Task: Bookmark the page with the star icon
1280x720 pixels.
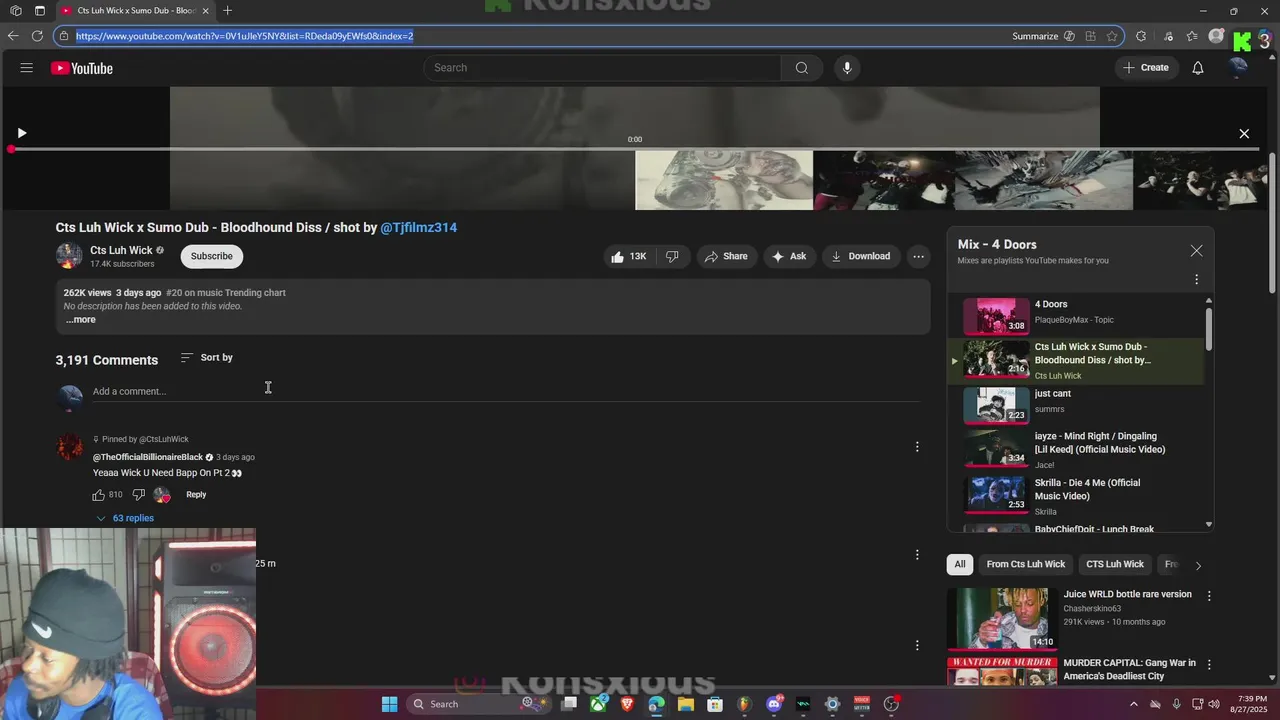Action: click(1112, 36)
